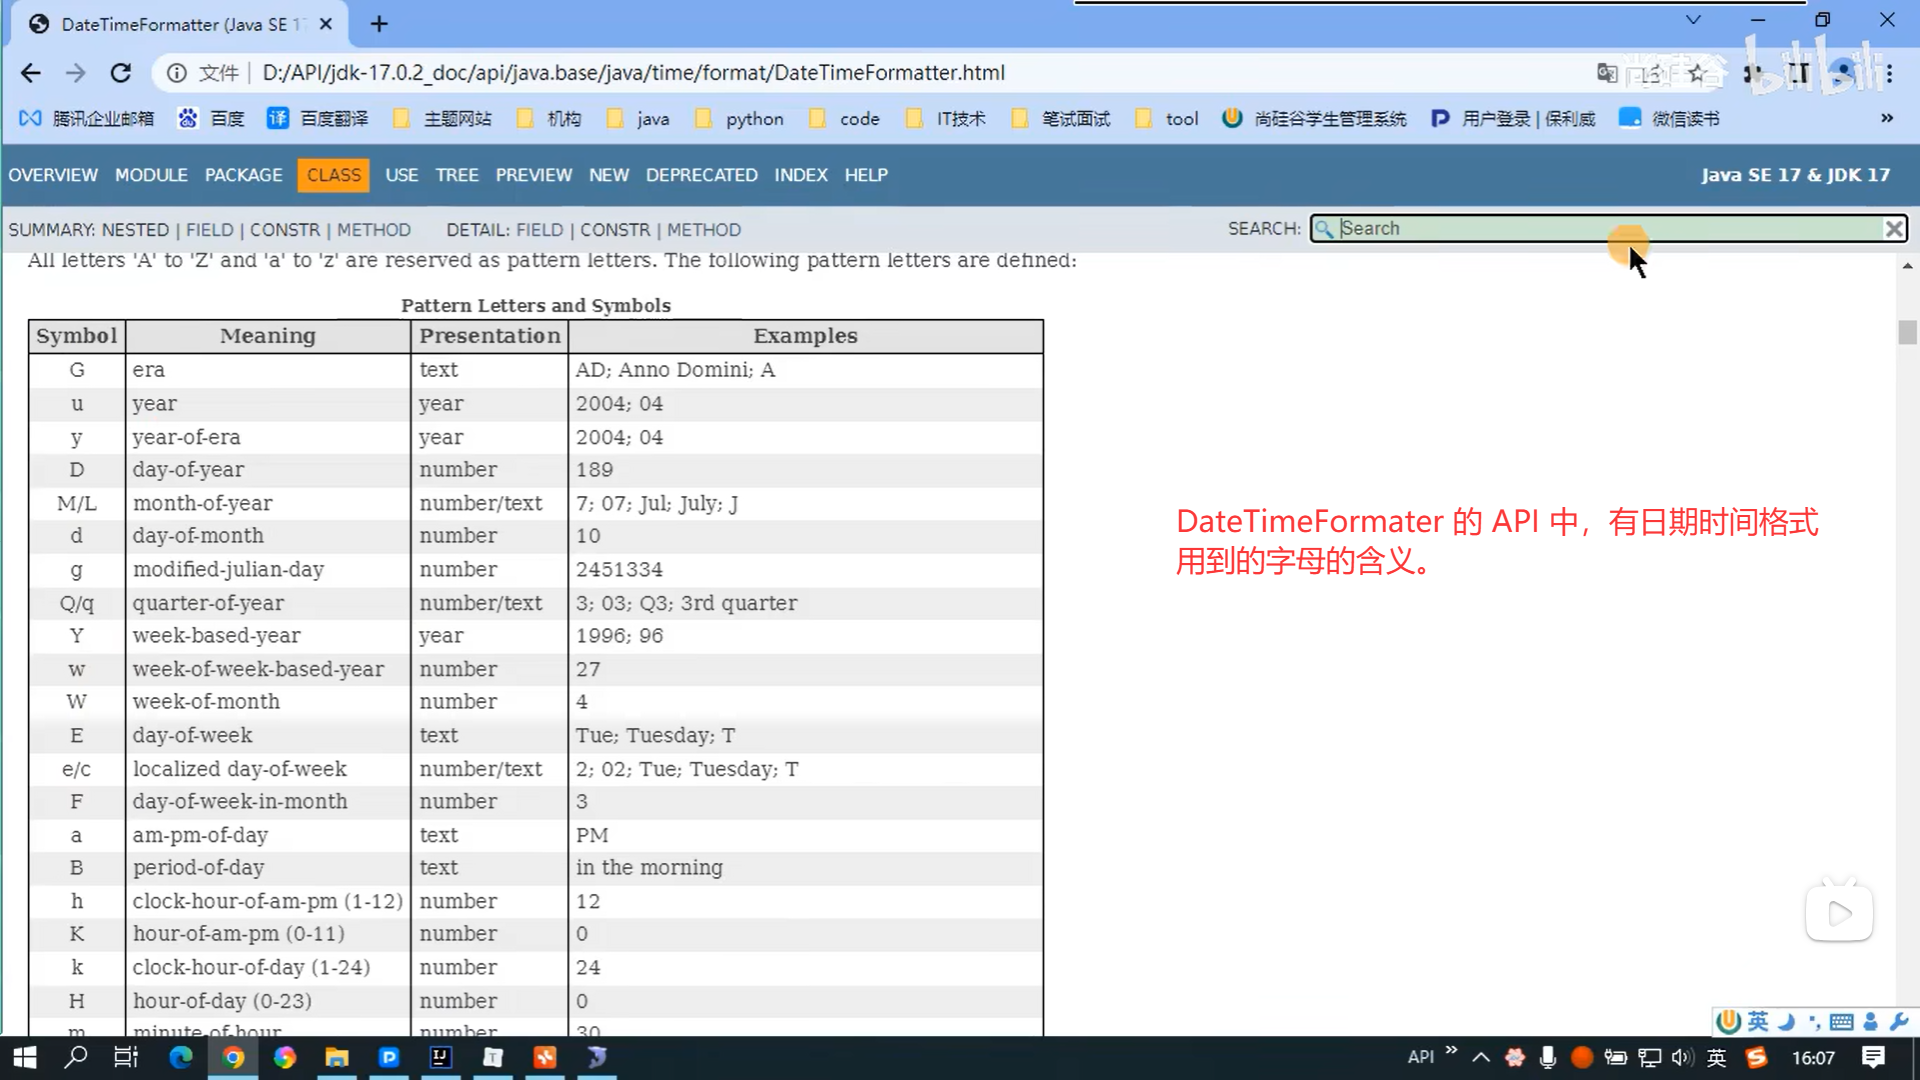Toggle the system tray microphone icon
This screenshot has height=1080, width=1920.
click(1547, 1057)
